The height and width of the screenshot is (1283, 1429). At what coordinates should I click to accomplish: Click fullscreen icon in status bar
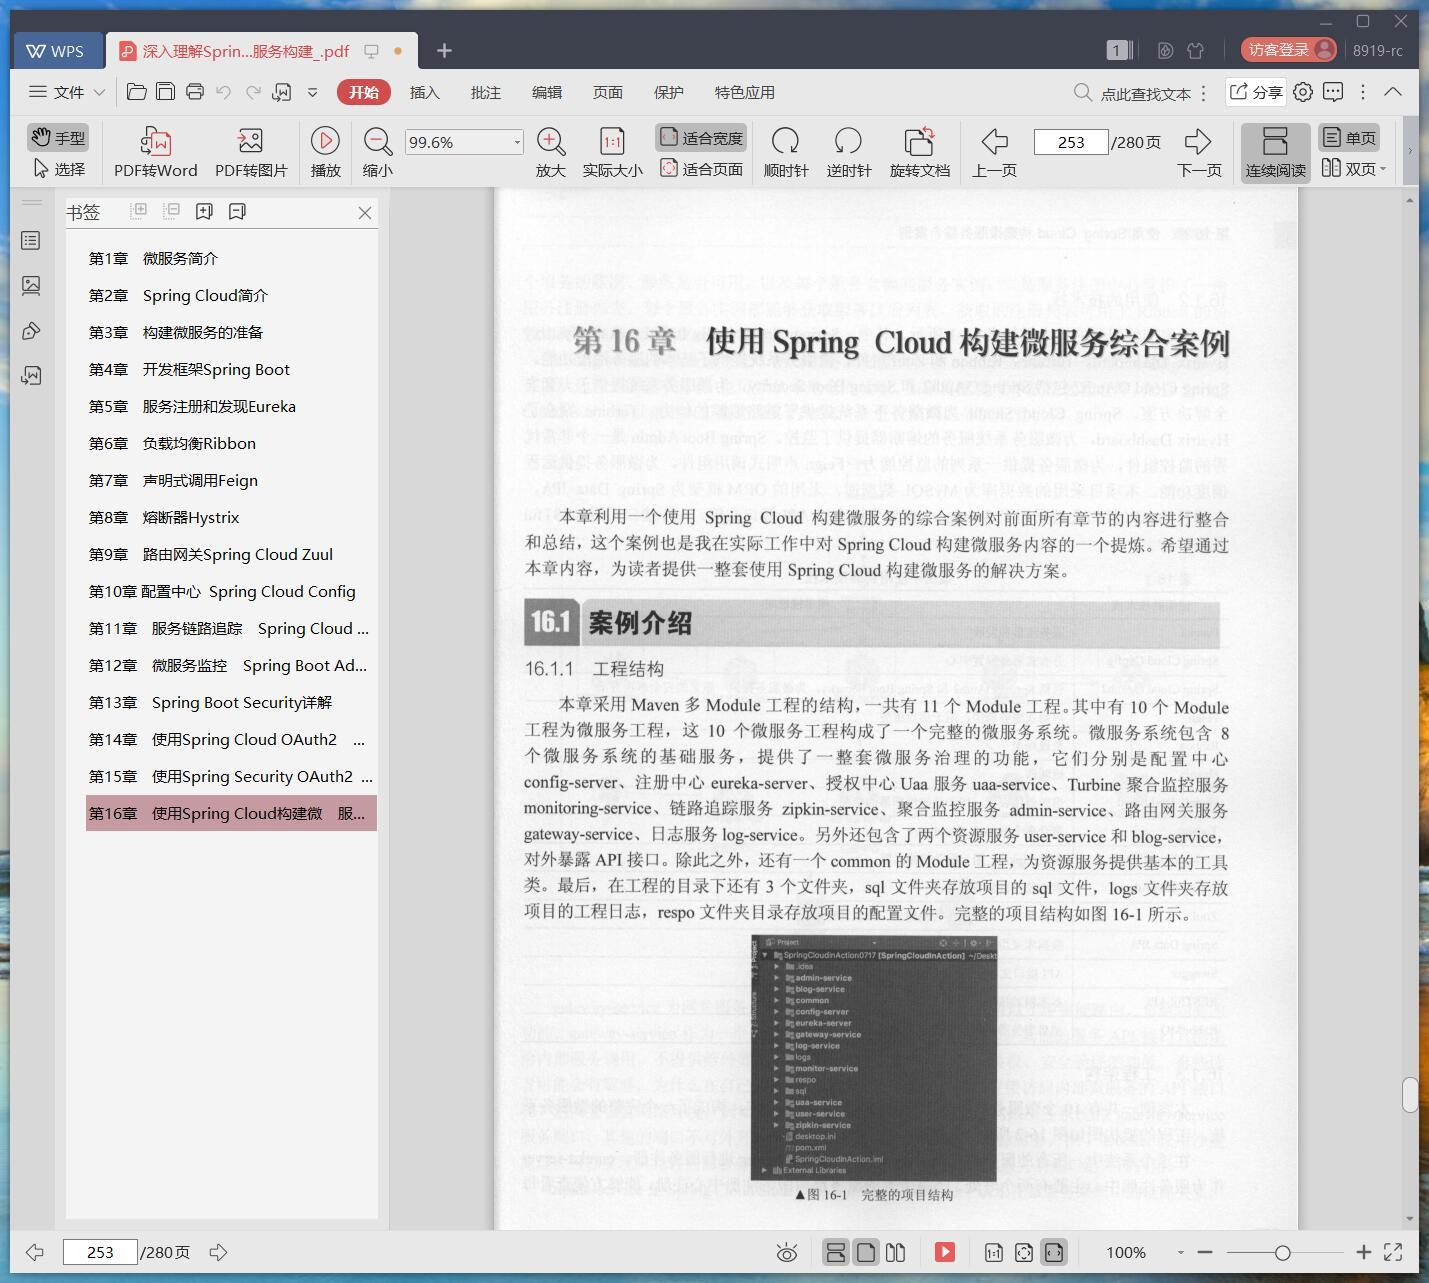click(1393, 1252)
